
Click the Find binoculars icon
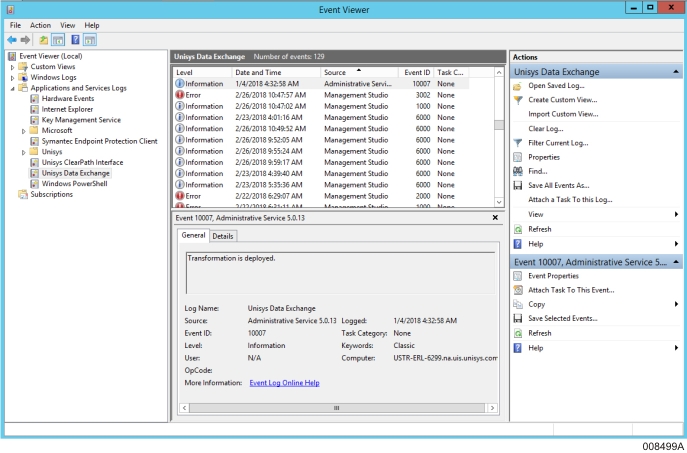pos(517,171)
